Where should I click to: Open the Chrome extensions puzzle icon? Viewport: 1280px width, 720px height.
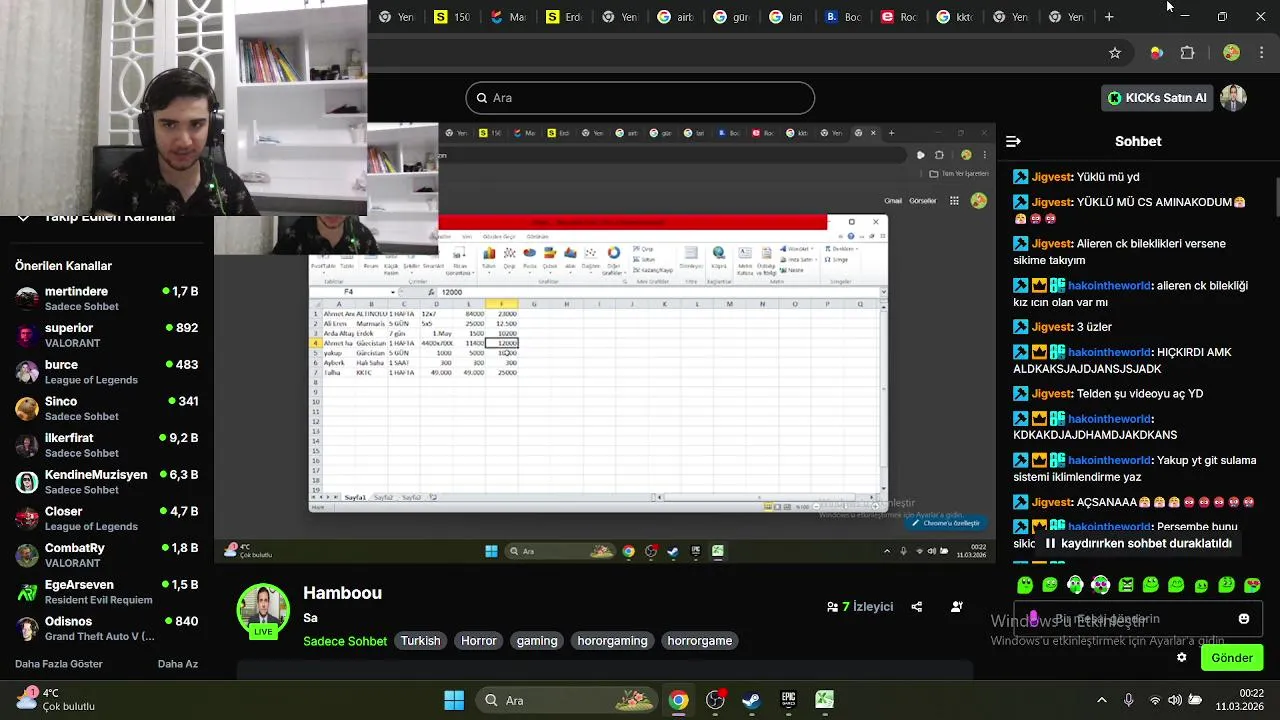point(1187,53)
